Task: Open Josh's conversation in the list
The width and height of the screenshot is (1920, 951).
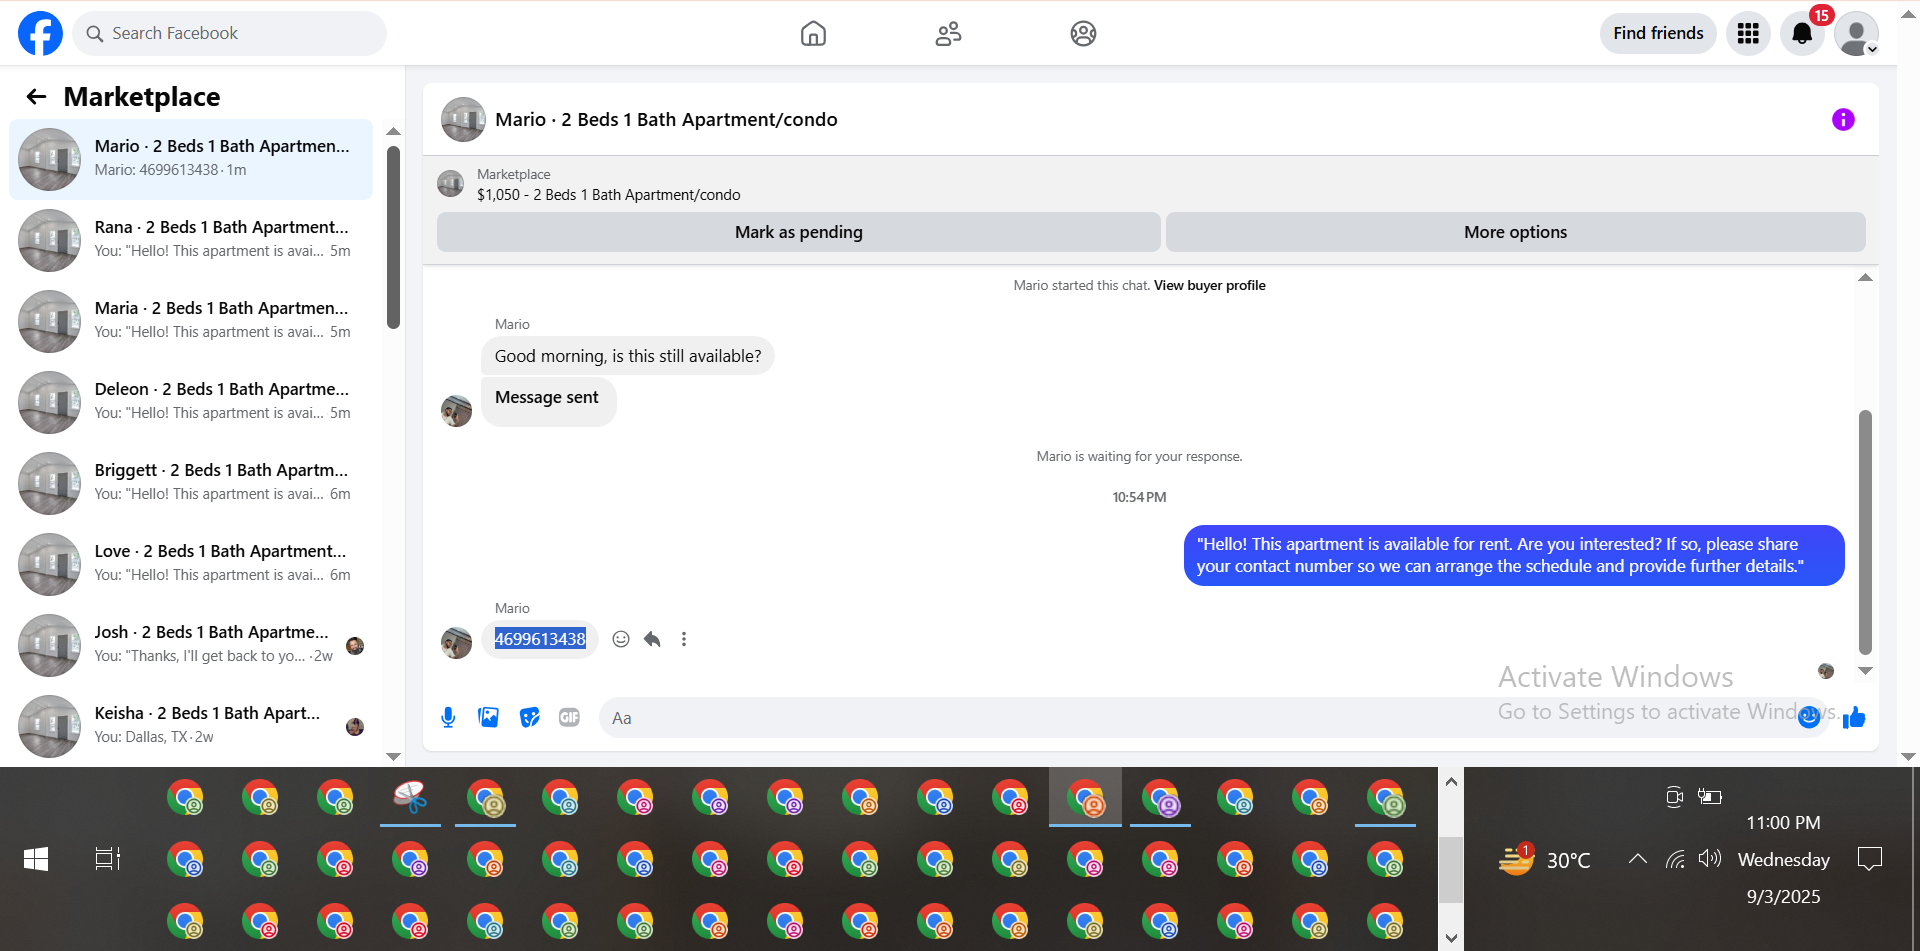Action: pos(191,645)
